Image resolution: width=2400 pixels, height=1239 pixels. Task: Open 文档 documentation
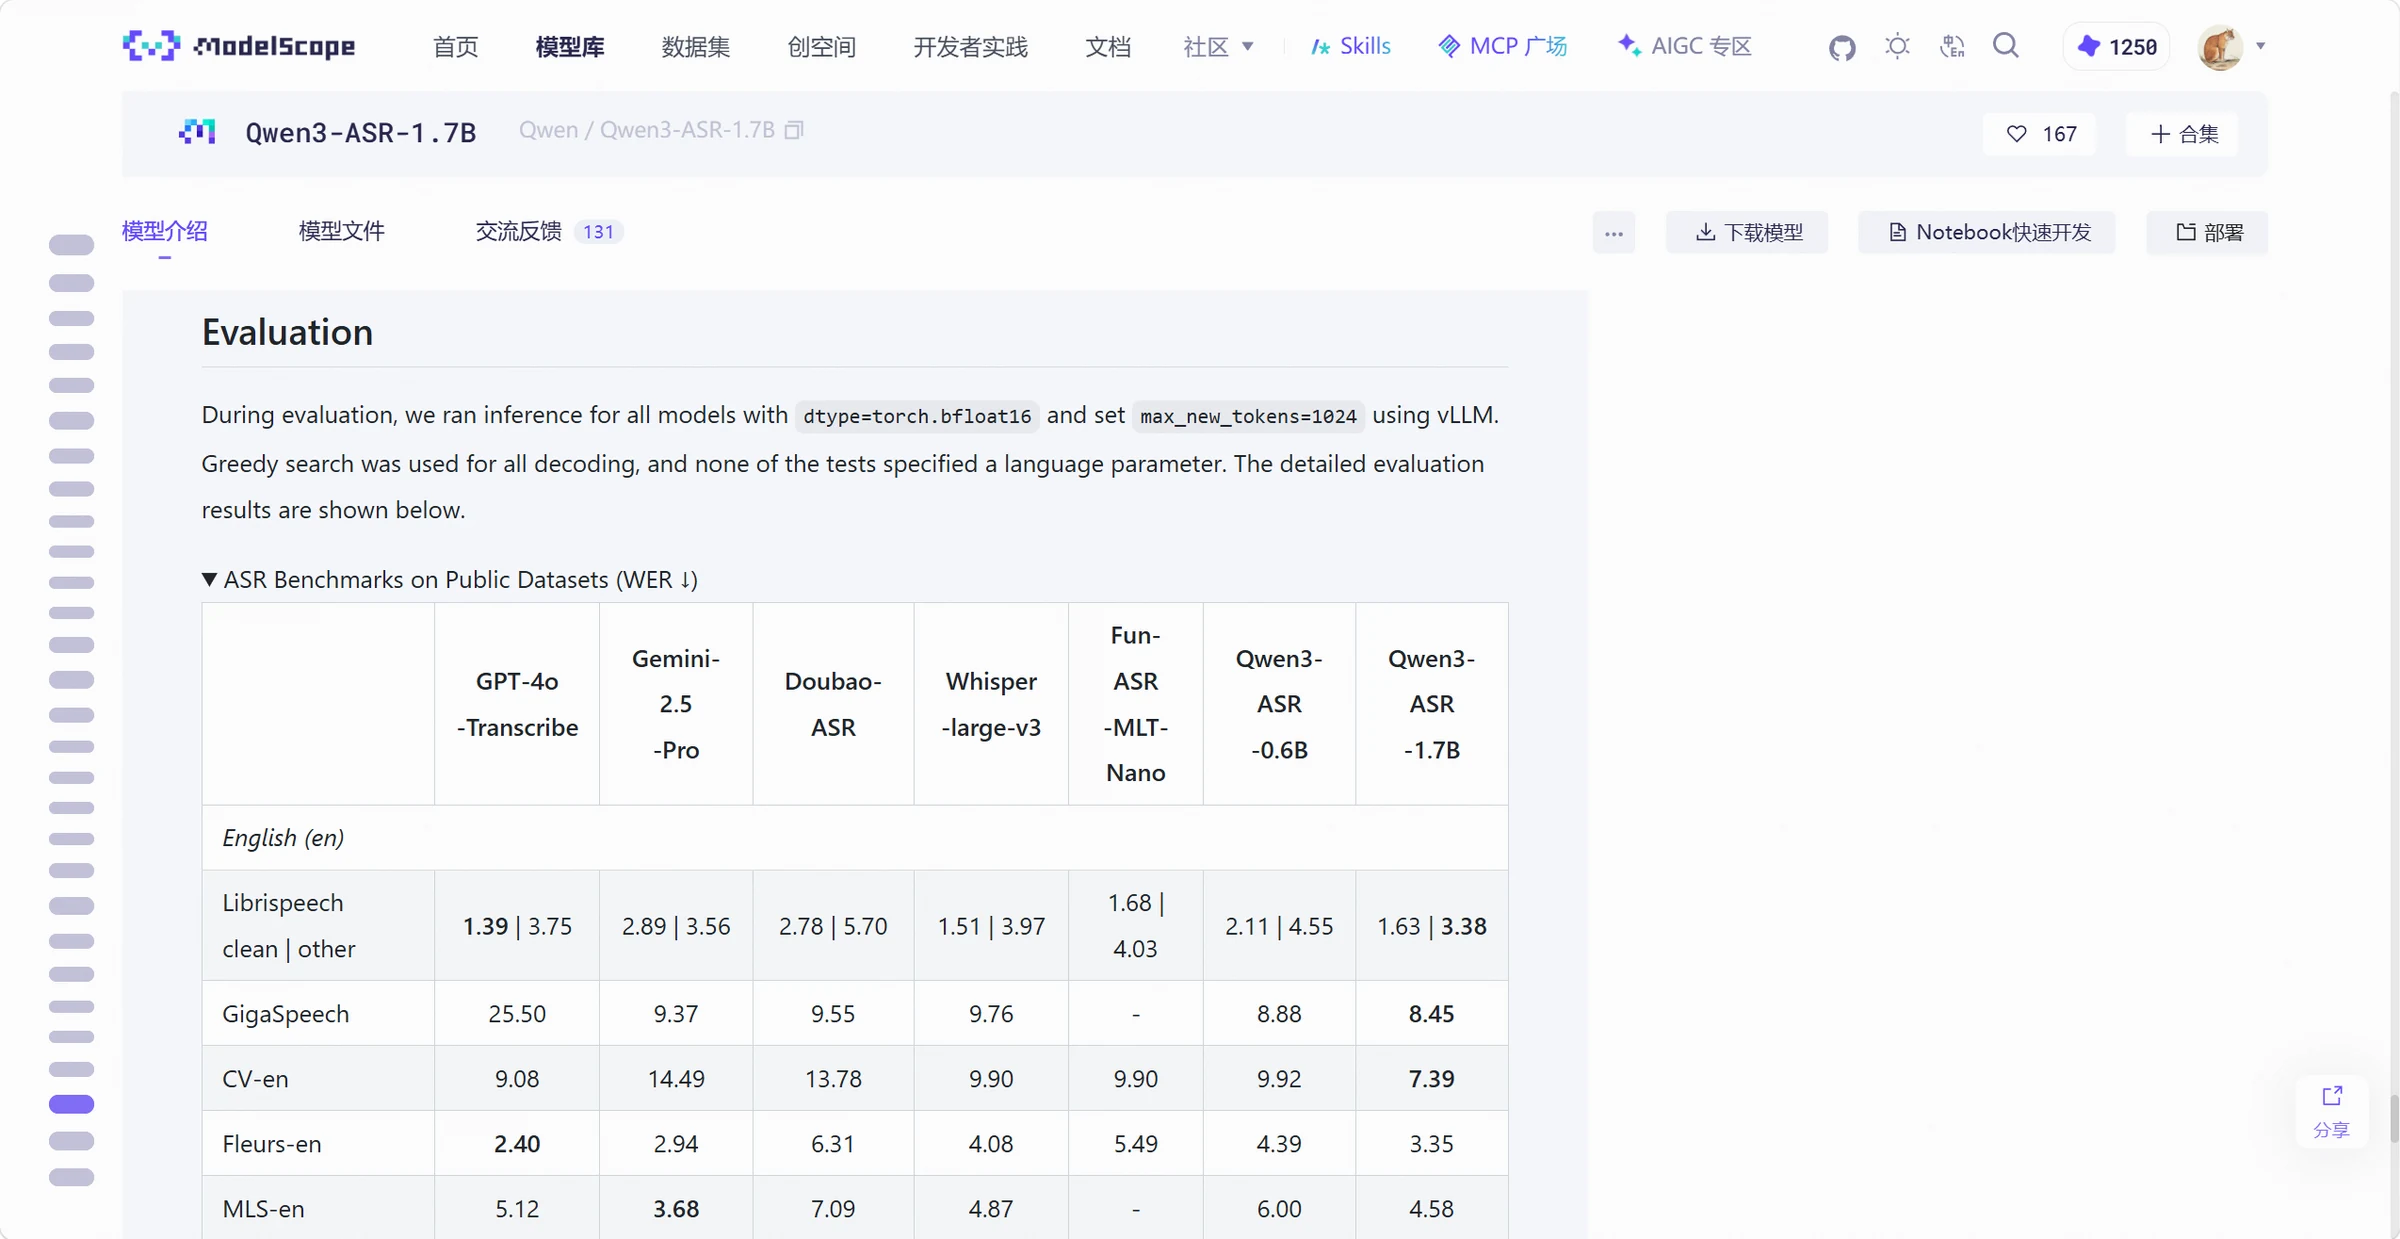click(1108, 47)
